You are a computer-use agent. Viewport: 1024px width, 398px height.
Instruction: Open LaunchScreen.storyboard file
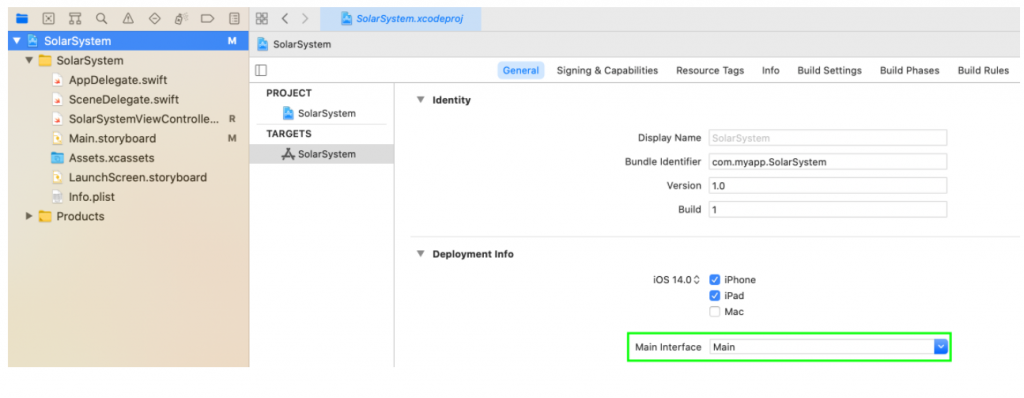coord(138,177)
